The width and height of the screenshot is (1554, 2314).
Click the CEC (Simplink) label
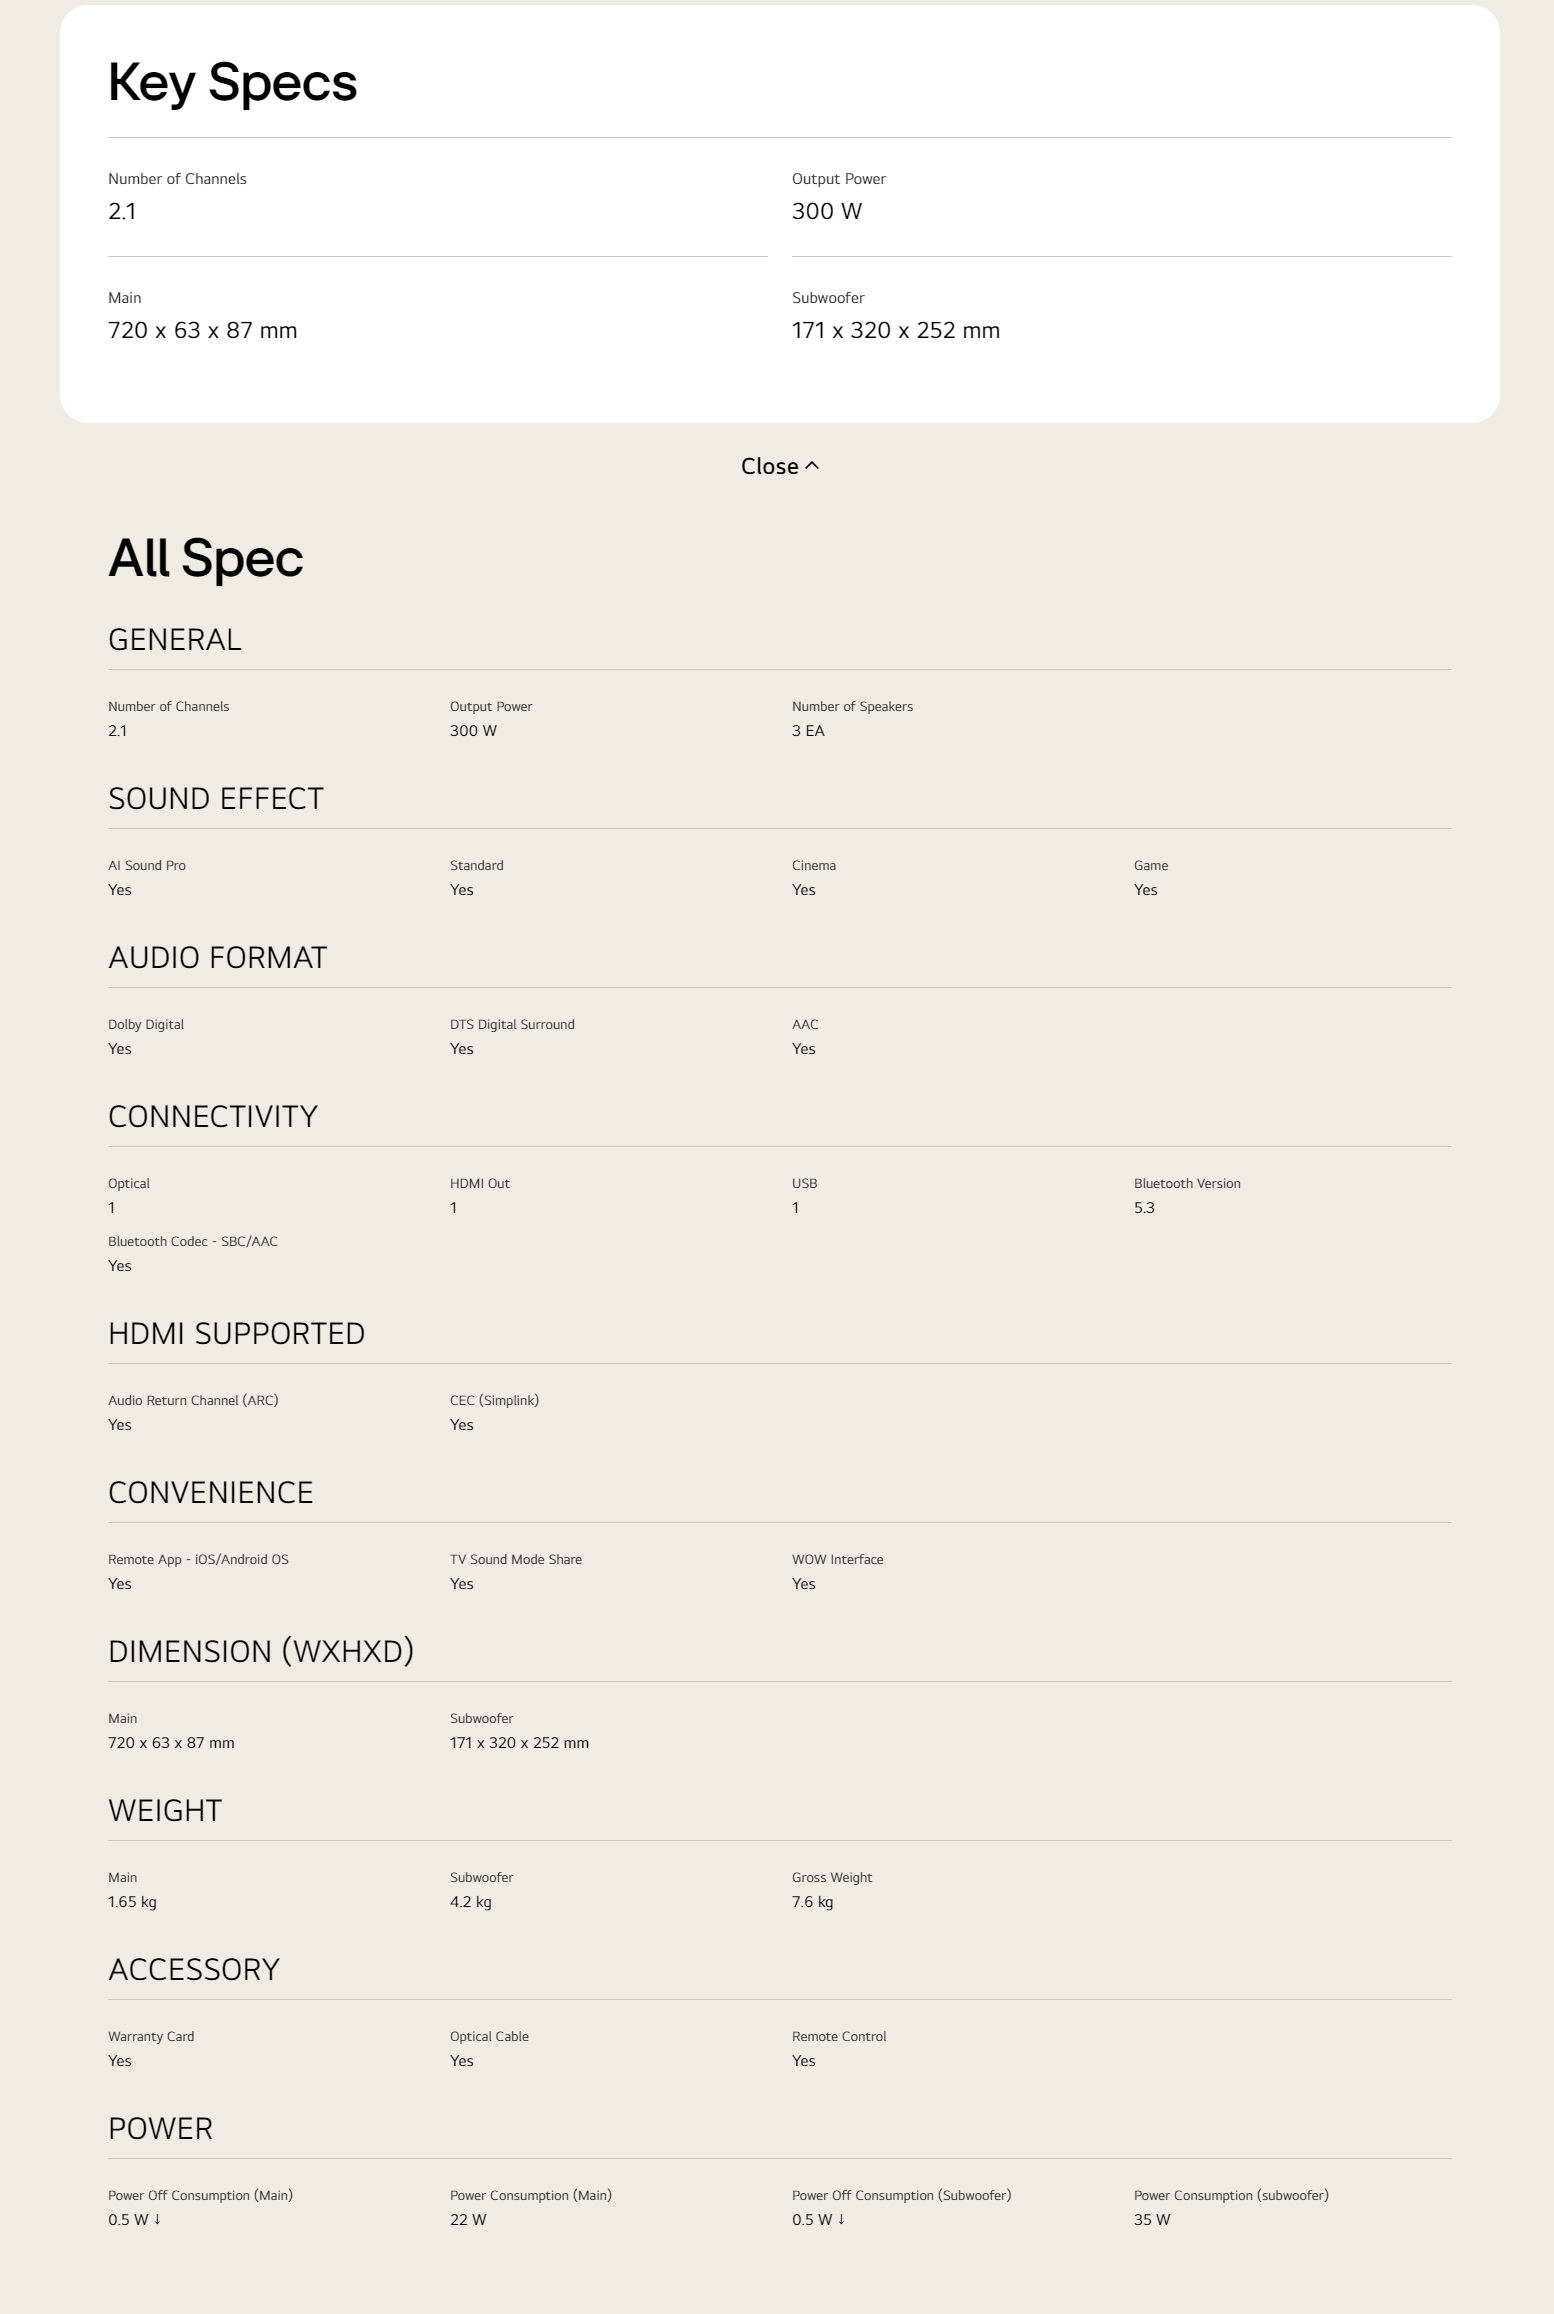(494, 1400)
